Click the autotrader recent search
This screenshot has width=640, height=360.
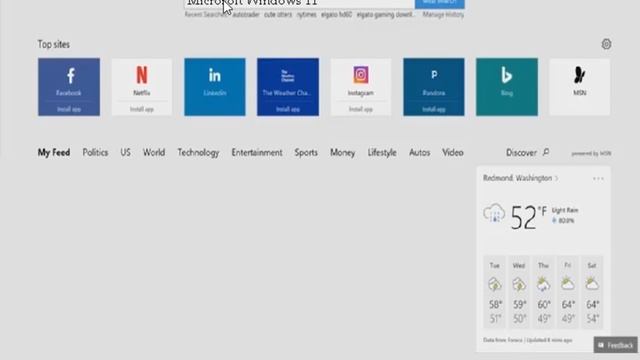246,15
